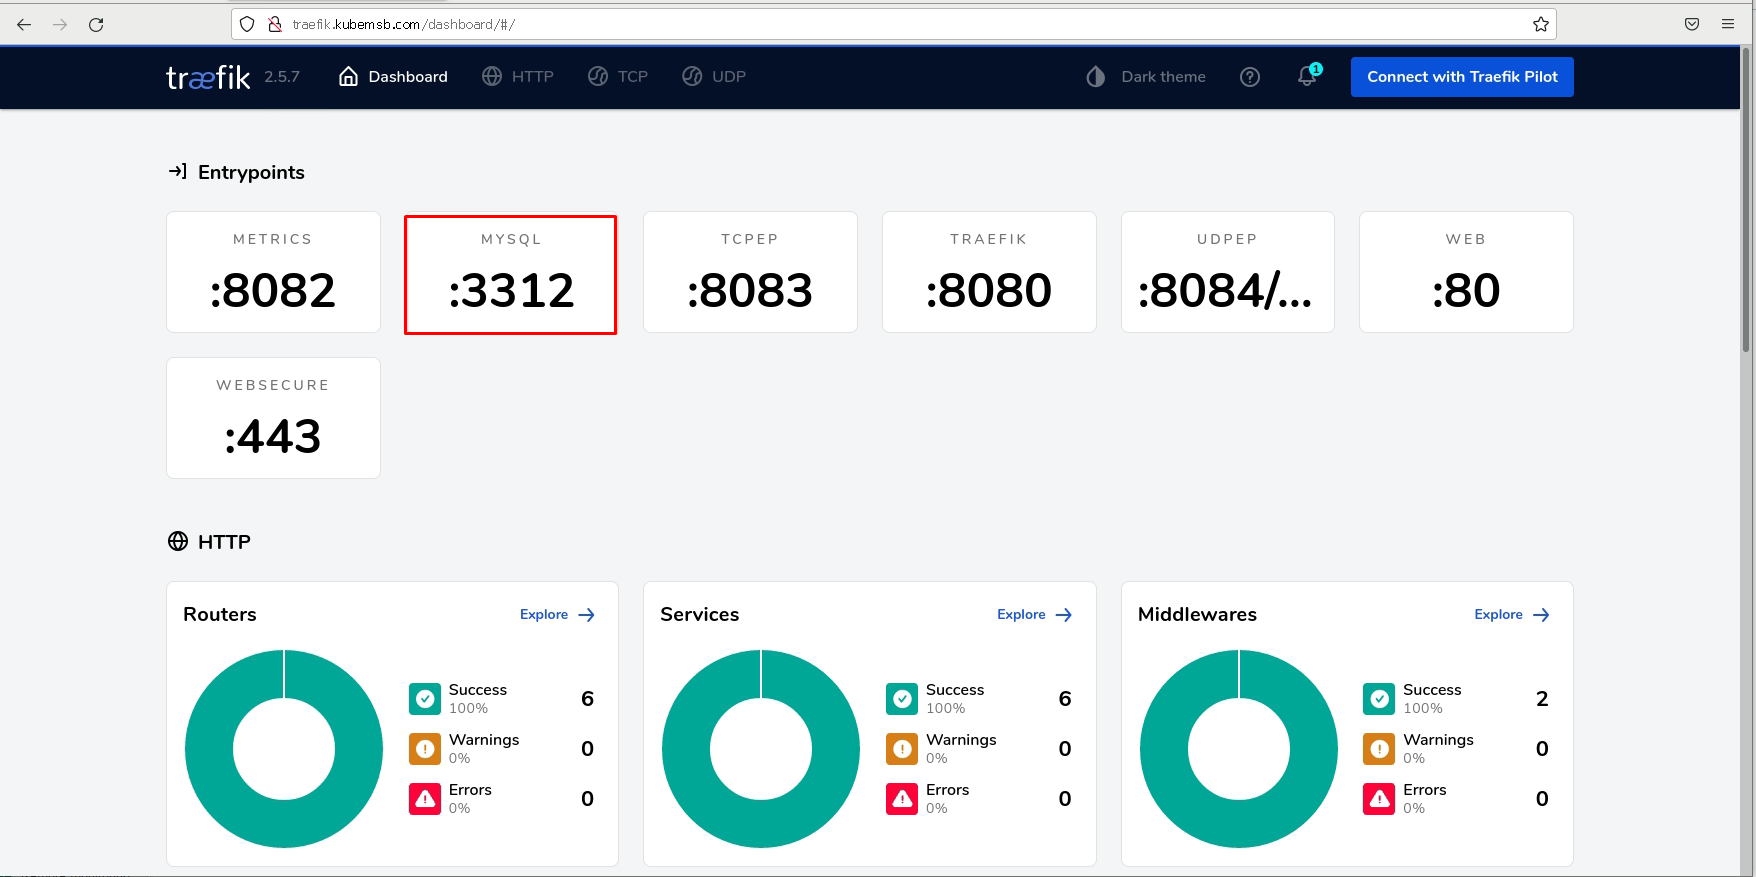Explore the Services section
The image size is (1756, 877).
tap(1034, 615)
